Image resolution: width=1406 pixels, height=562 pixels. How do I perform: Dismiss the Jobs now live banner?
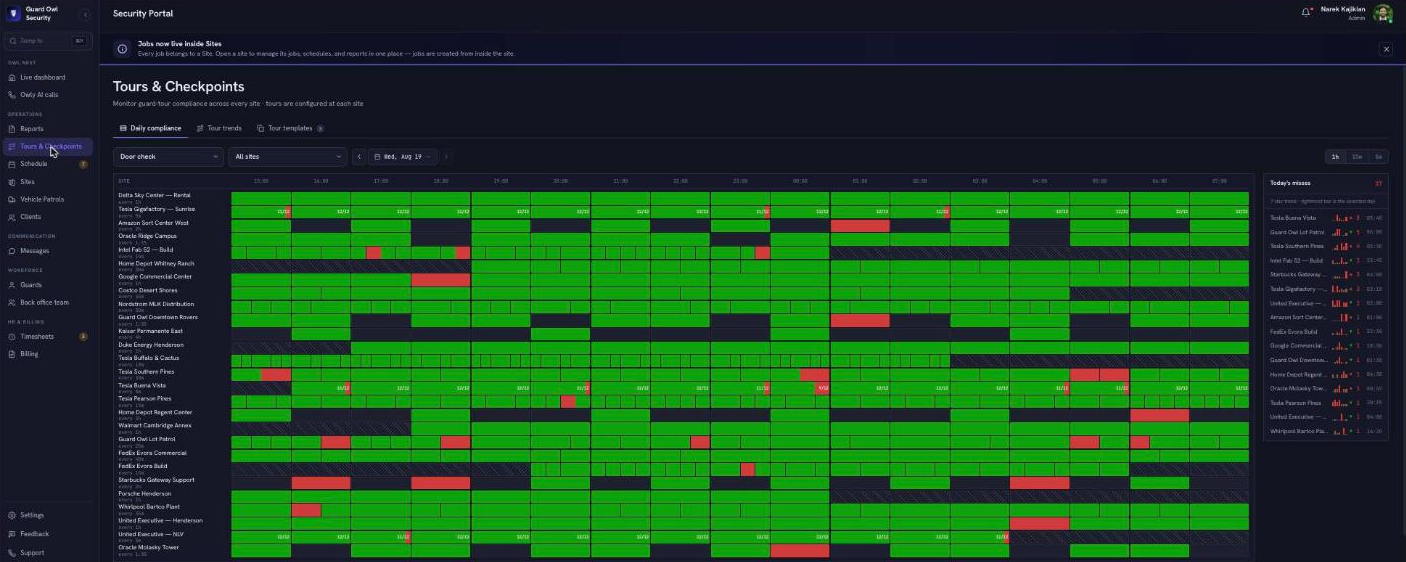click(x=1386, y=48)
